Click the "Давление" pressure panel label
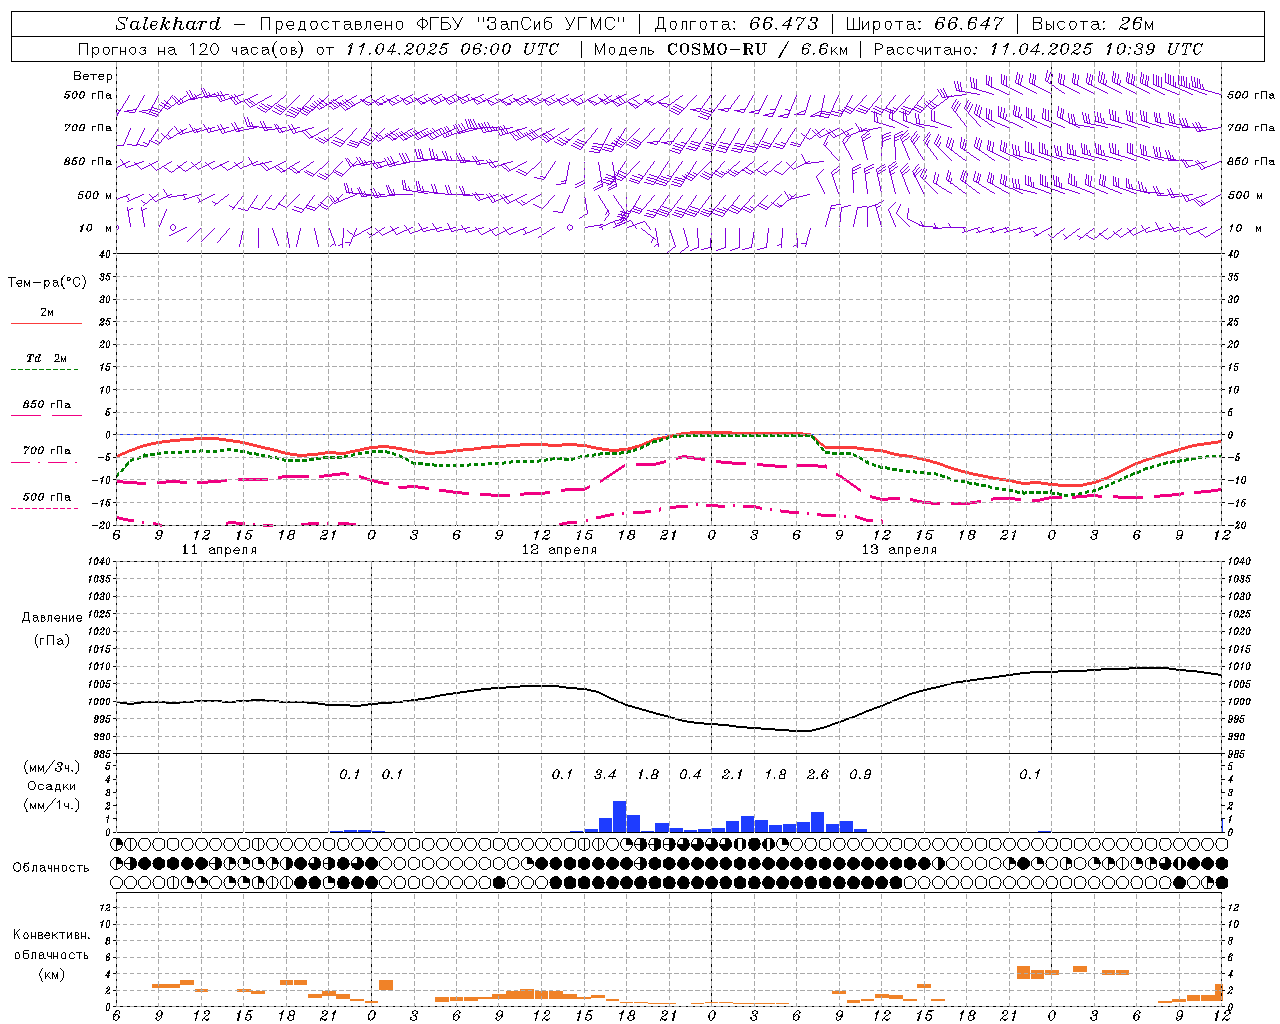This screenshot has width=1280, height=1024. coord(52,618)
